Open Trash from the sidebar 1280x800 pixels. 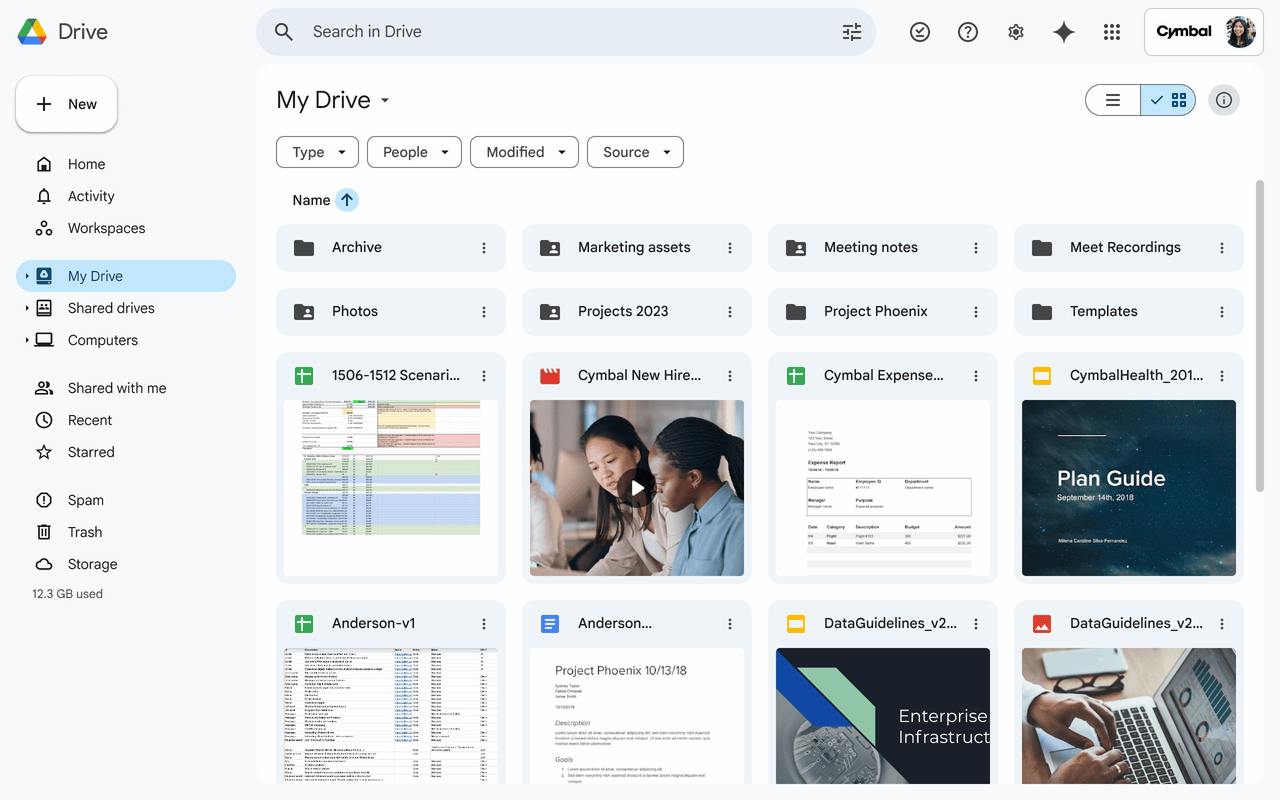tap(82, 531)
